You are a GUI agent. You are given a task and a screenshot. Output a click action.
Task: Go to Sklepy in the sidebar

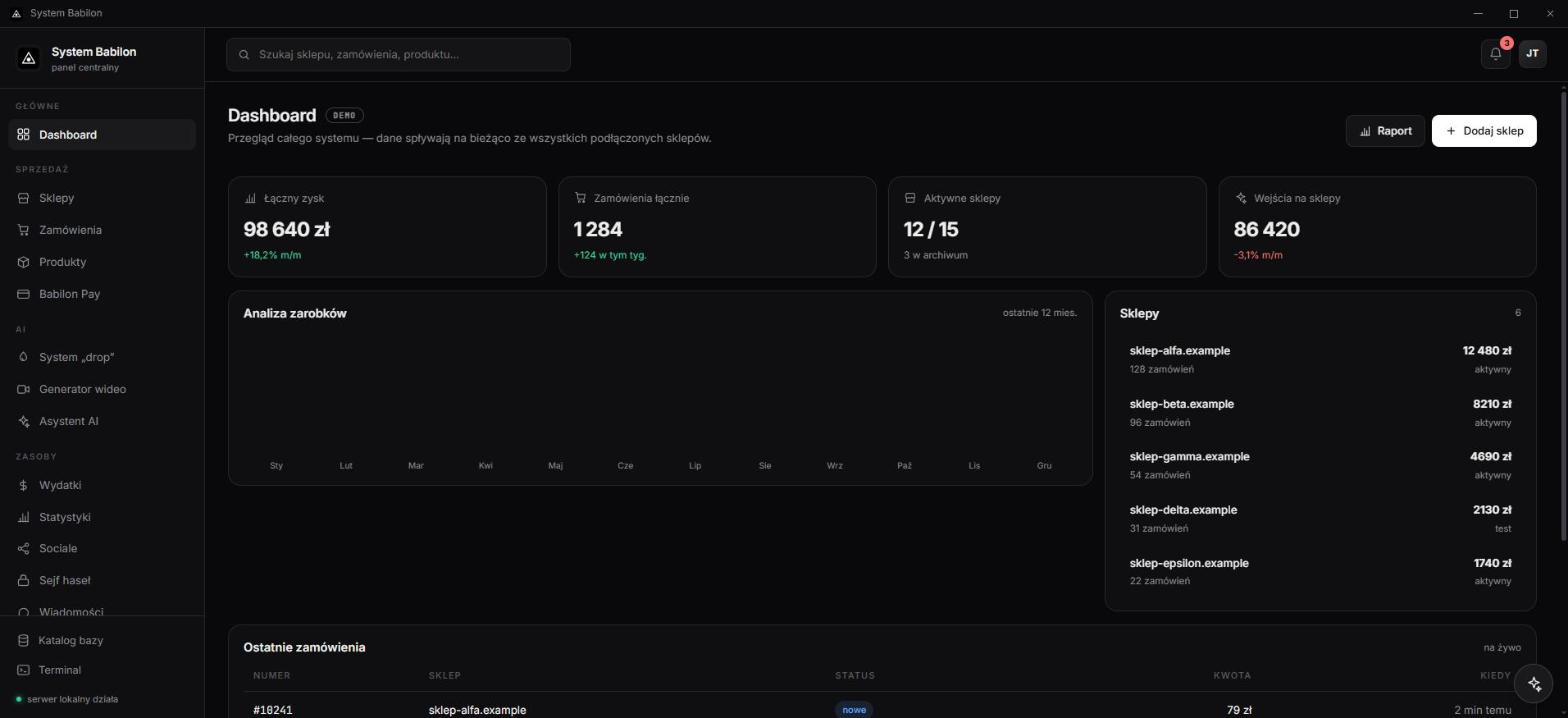[x=102, y=198]
